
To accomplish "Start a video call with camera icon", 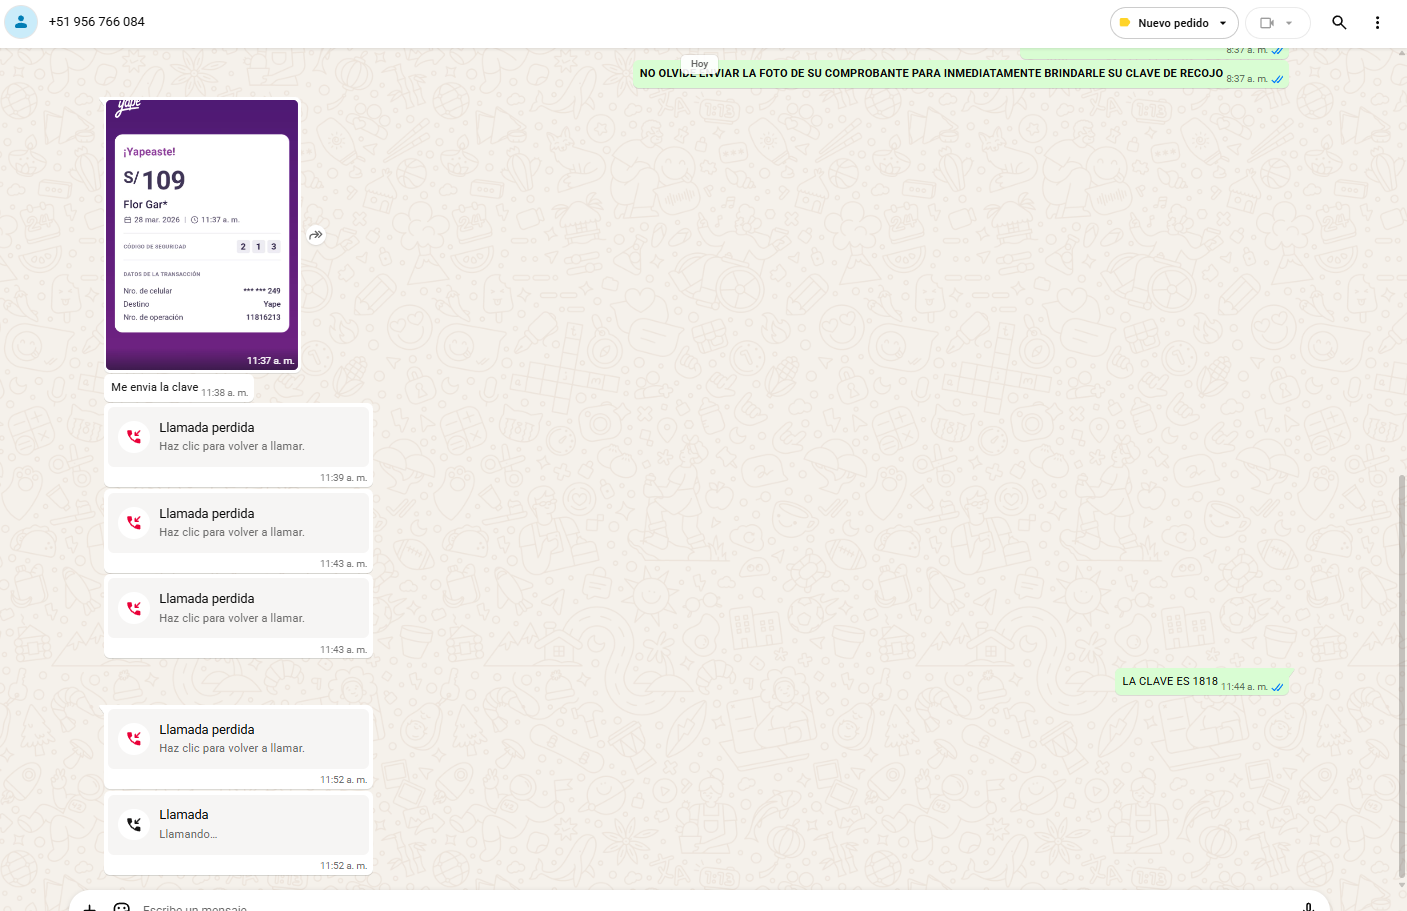I will click(x=1267, y=23).
